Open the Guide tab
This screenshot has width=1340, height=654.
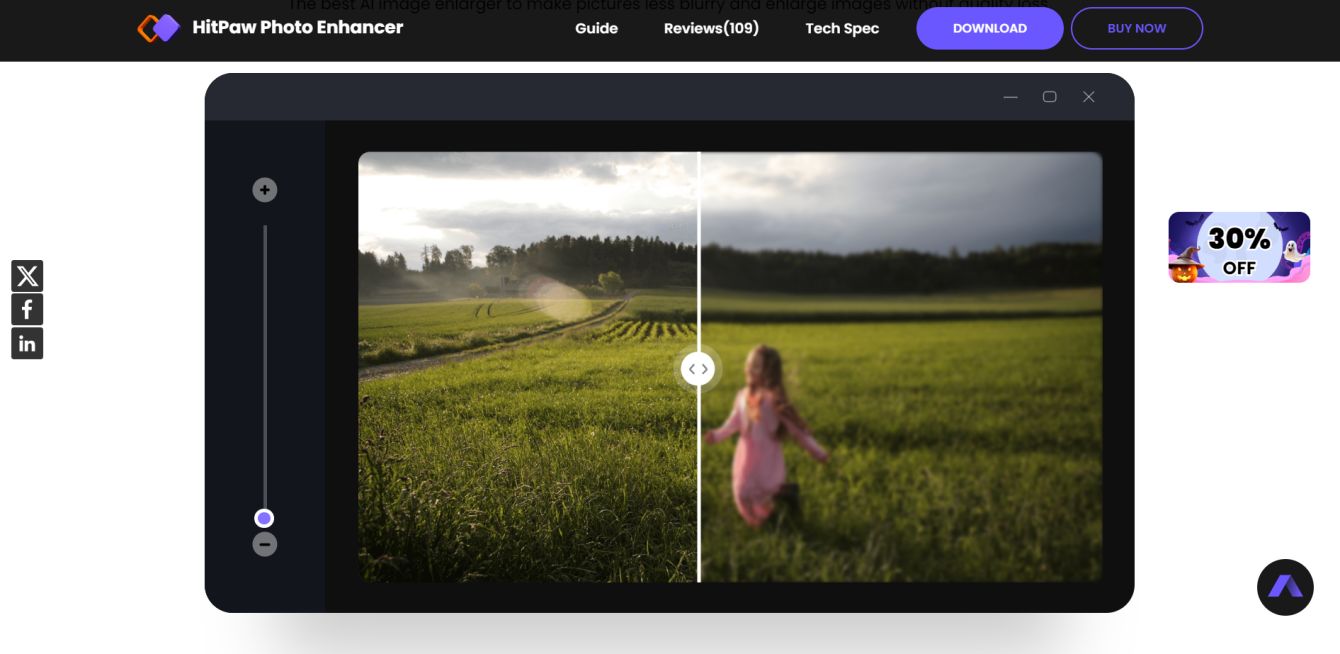pos(596,28)
